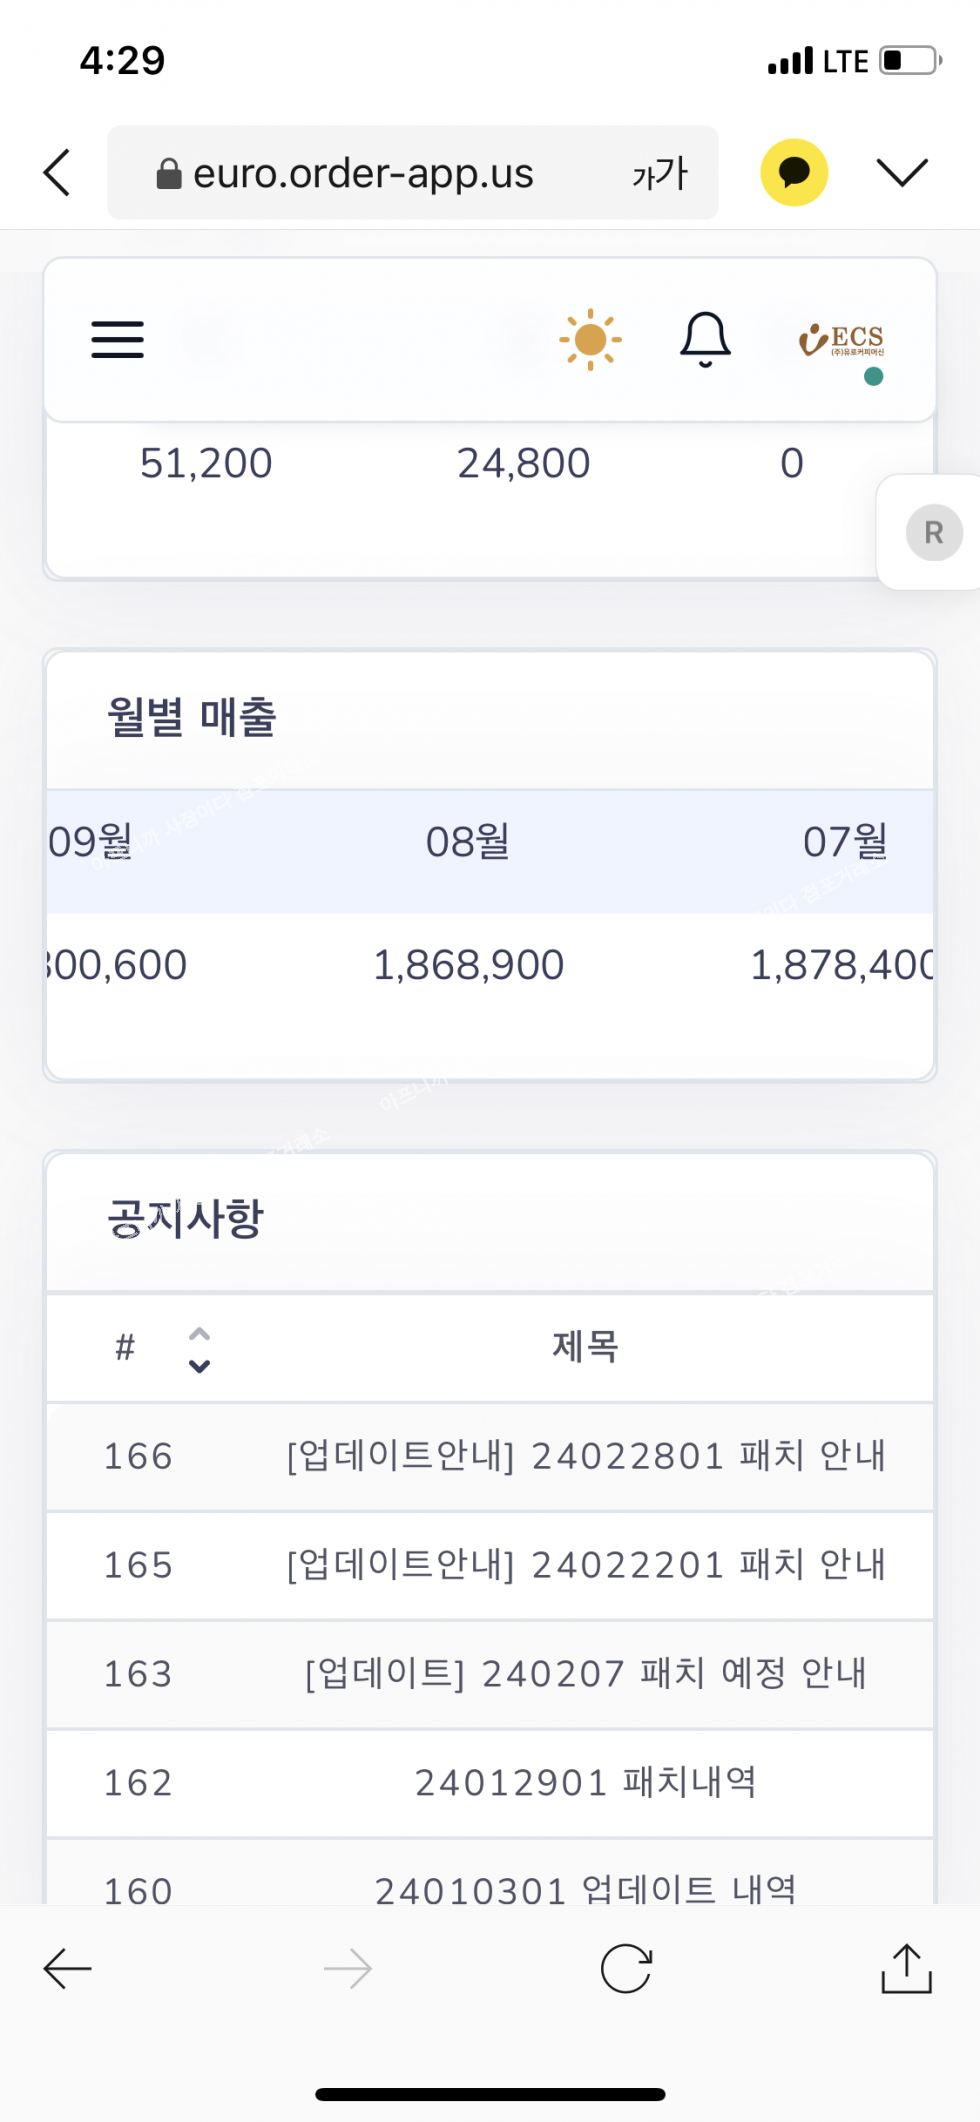The width and height of the screenshot is (980, 2122).
Task: Expand the browser dropdown chevron
Action: point(902,173)
